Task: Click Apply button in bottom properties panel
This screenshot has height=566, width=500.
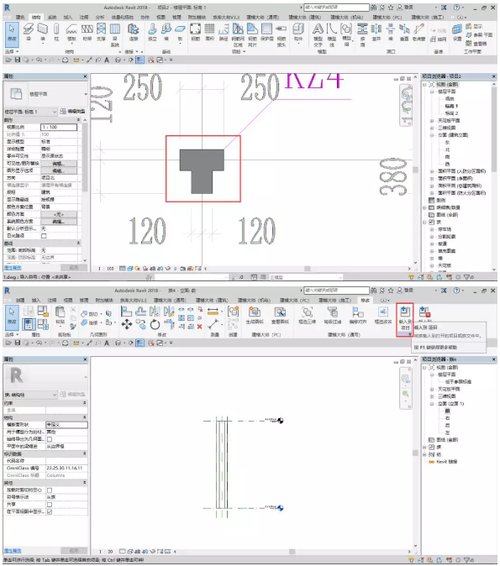Action: (x=74, y=551)
